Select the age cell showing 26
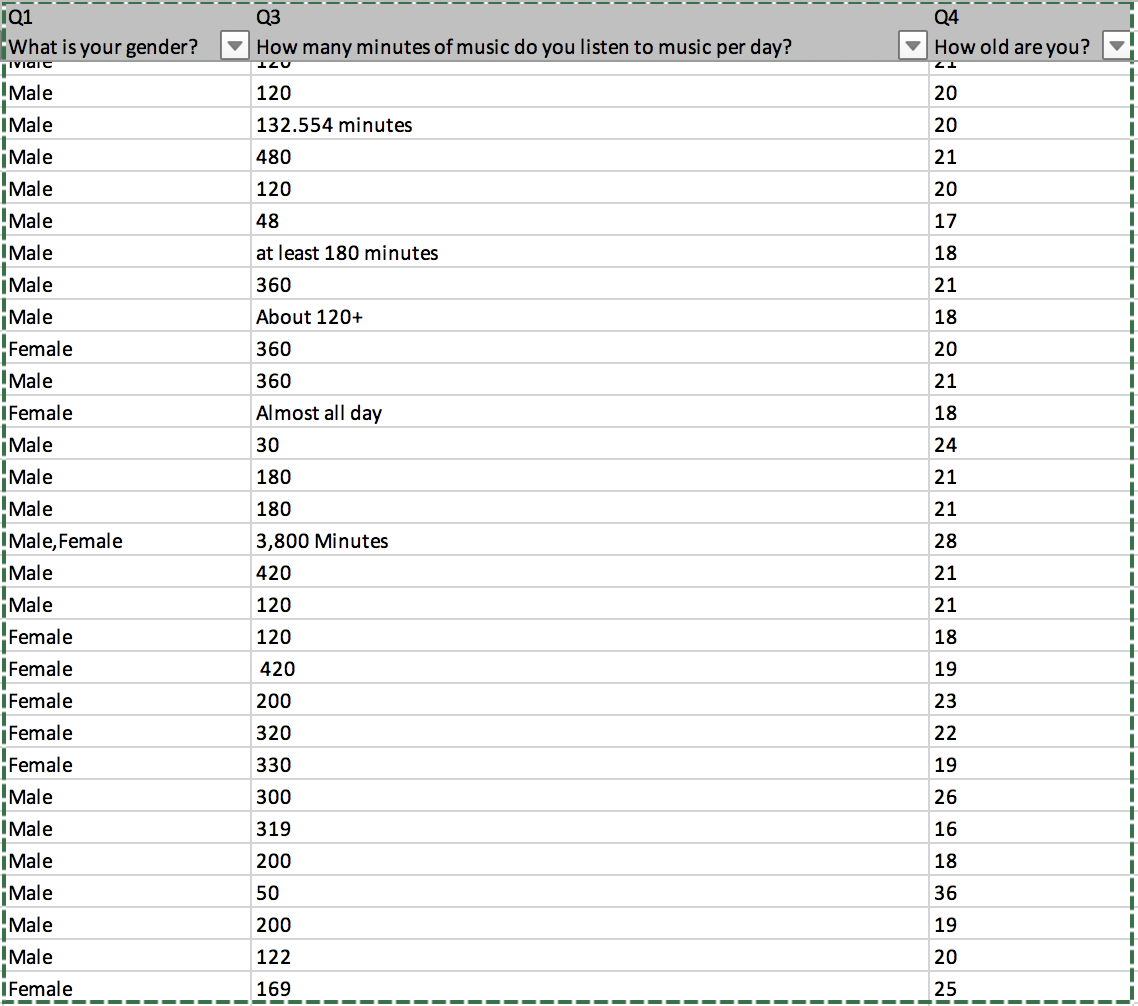 (x=1031, y=797)
